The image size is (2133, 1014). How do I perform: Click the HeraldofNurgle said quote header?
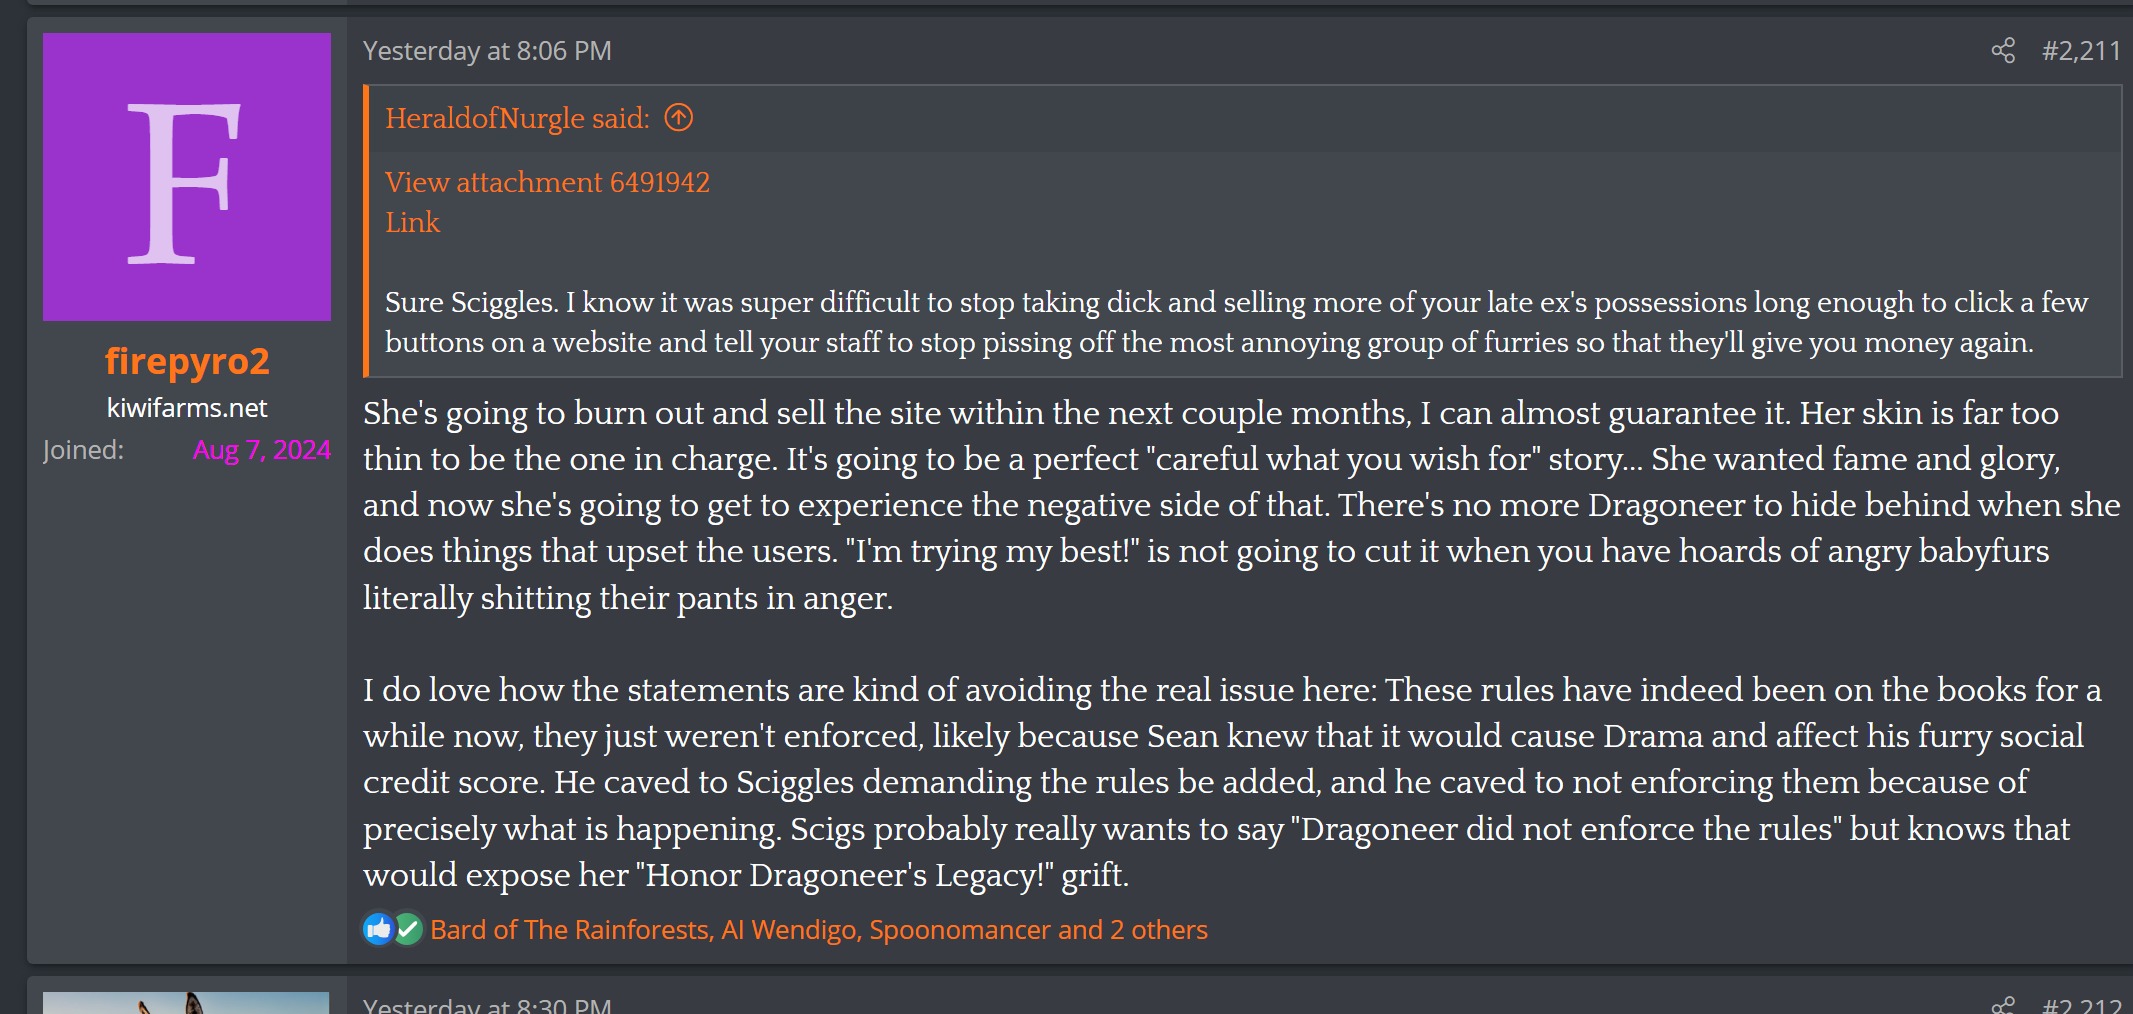pos(517,118)
